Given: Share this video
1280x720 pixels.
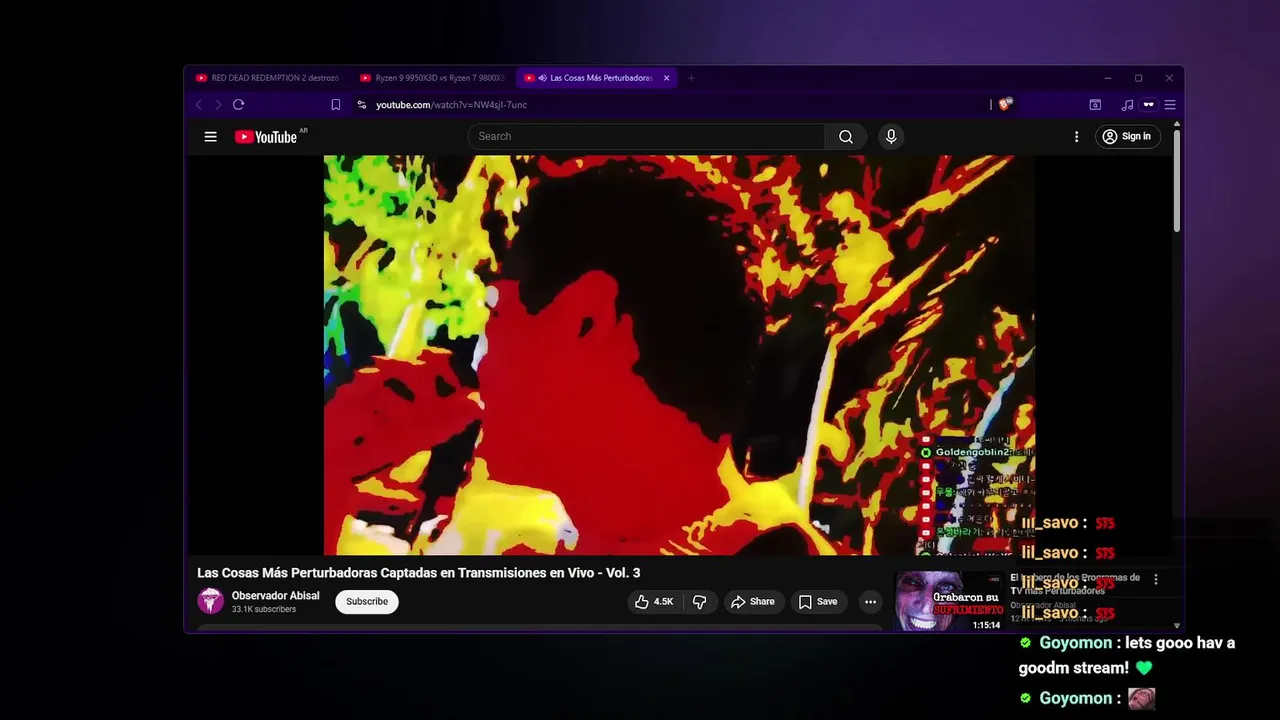Looking at the screenshot, I should point(753,602).
